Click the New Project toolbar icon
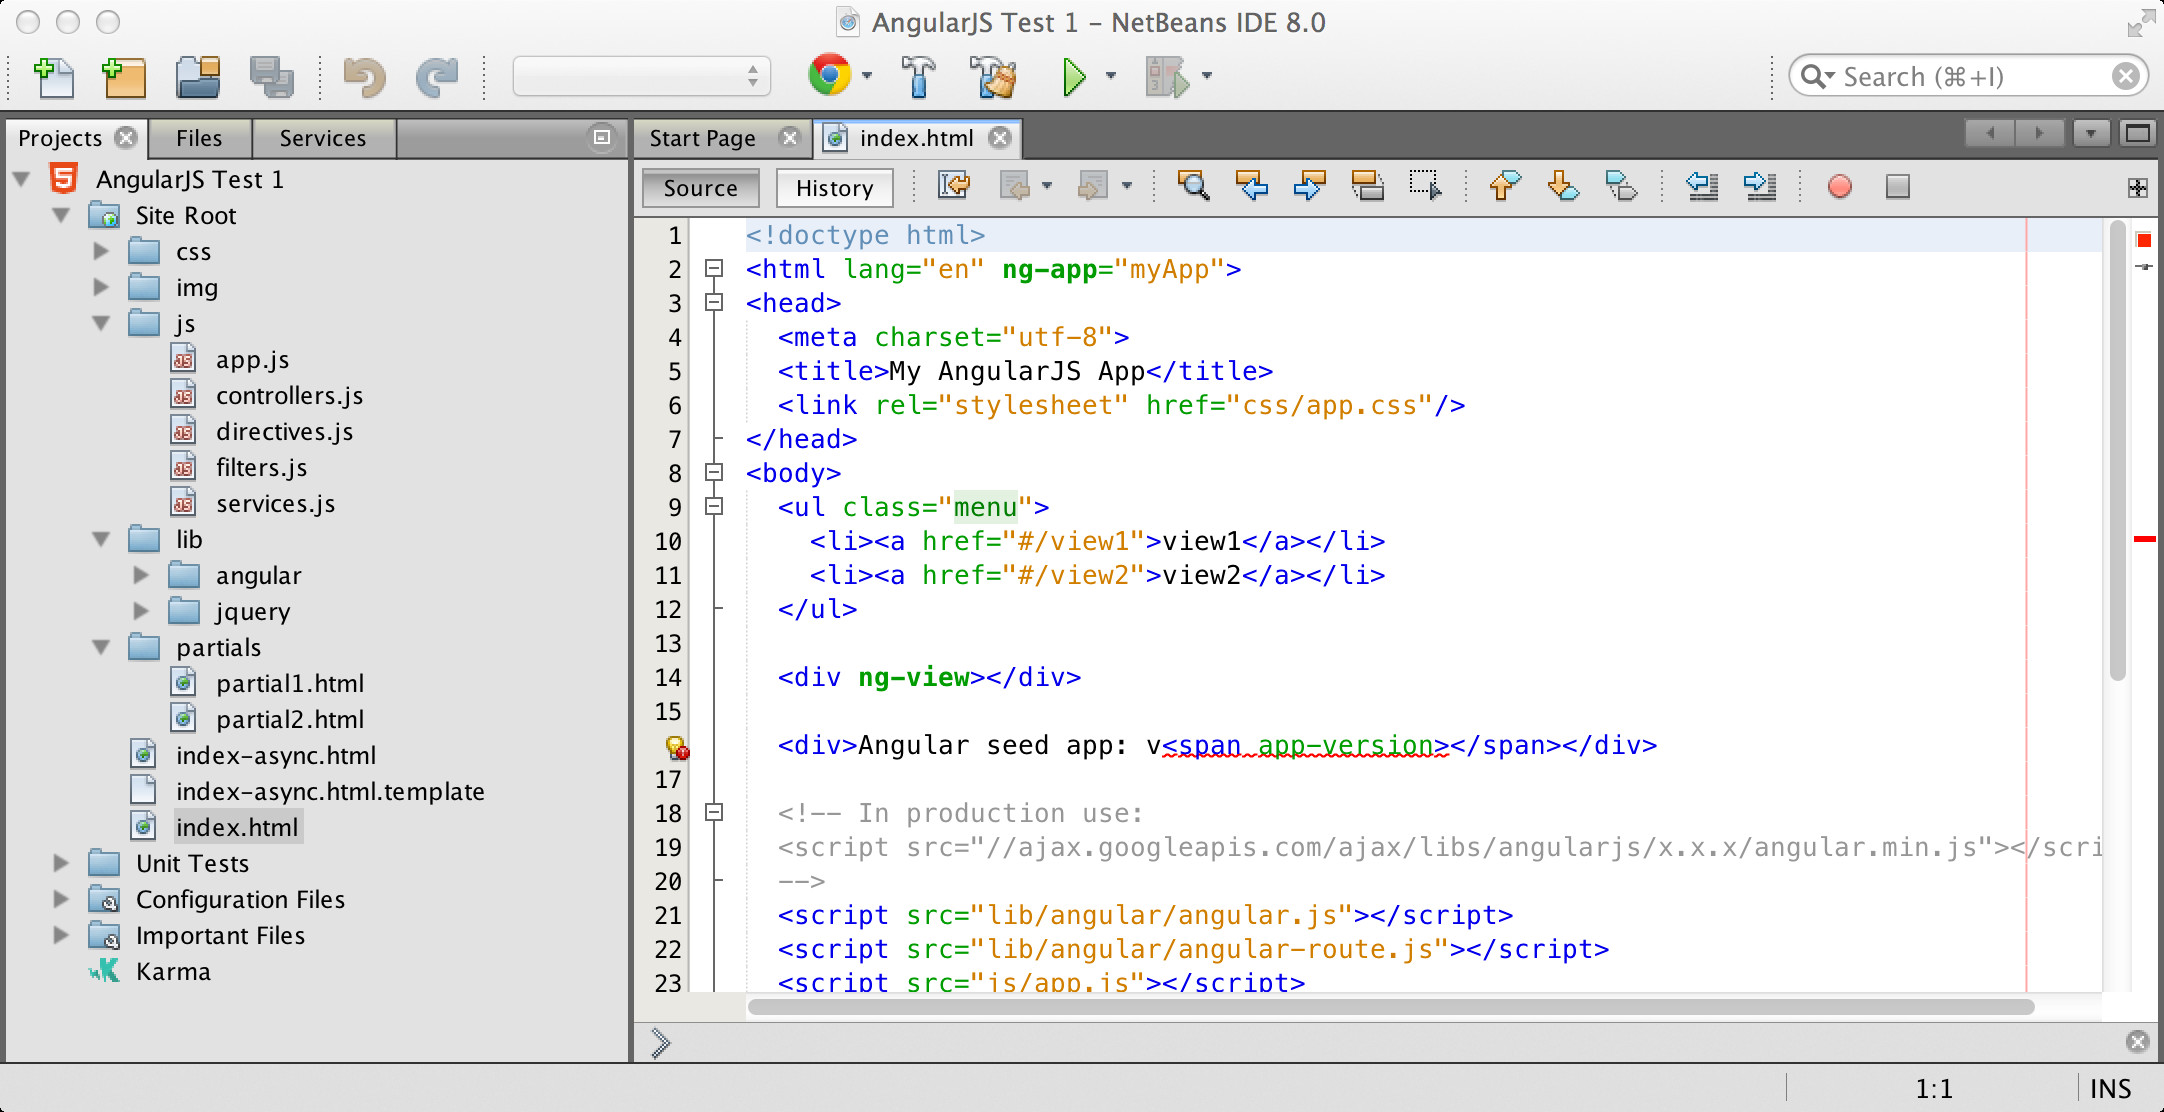2164x1112 pixels. (125, 77)
